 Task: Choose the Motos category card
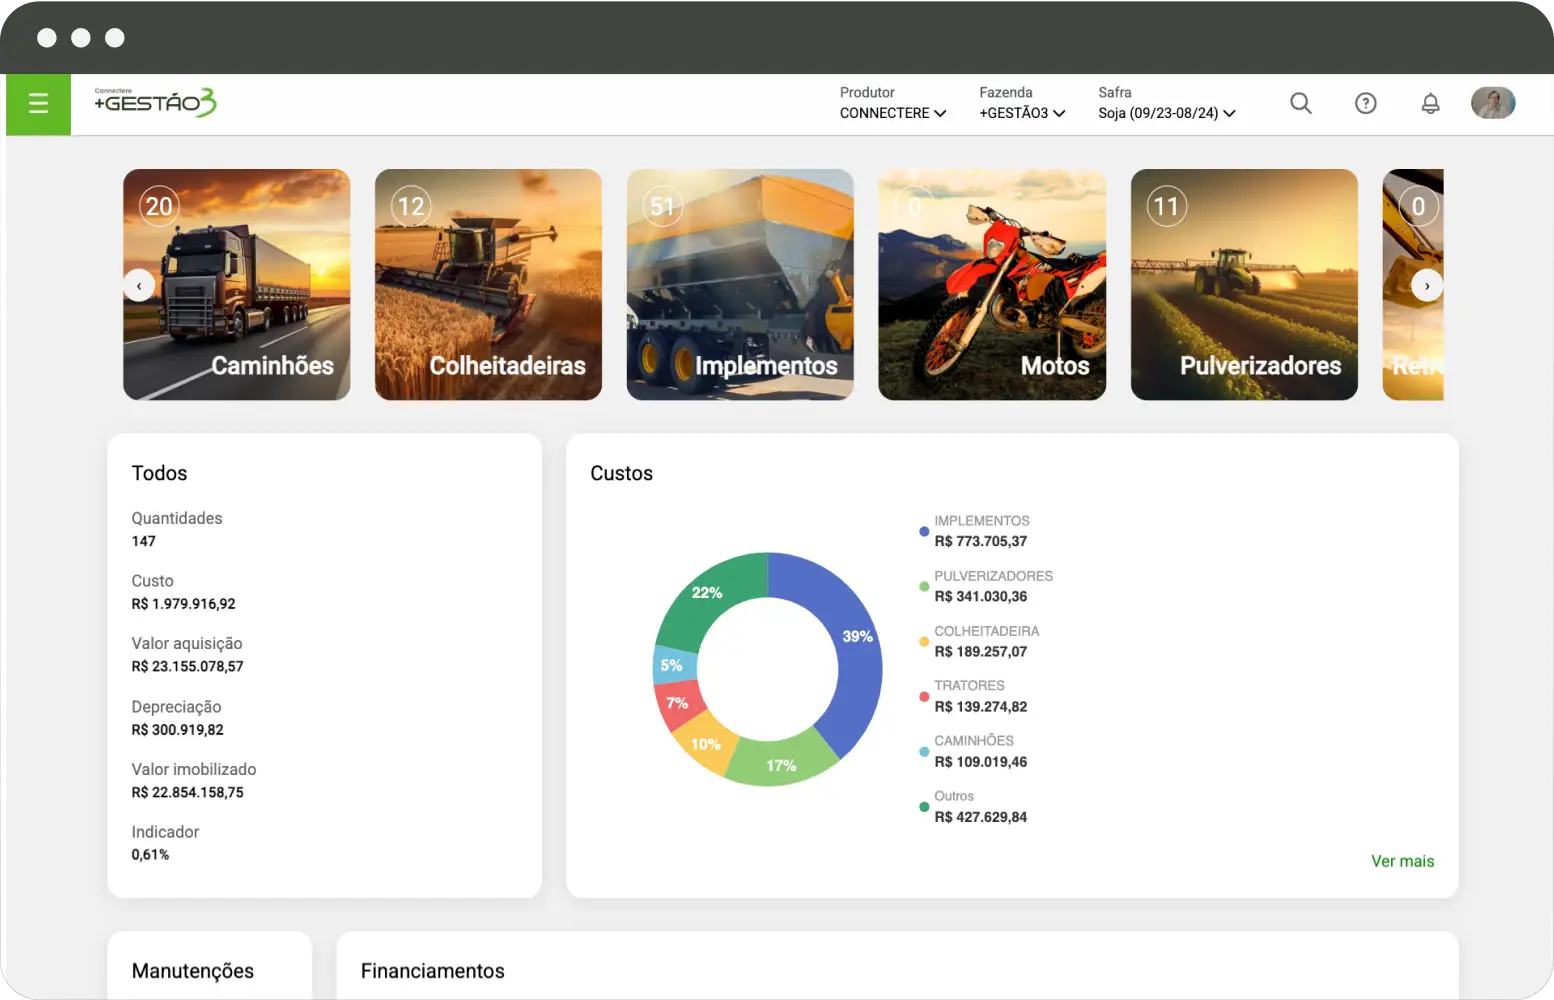tap(992, 285)
